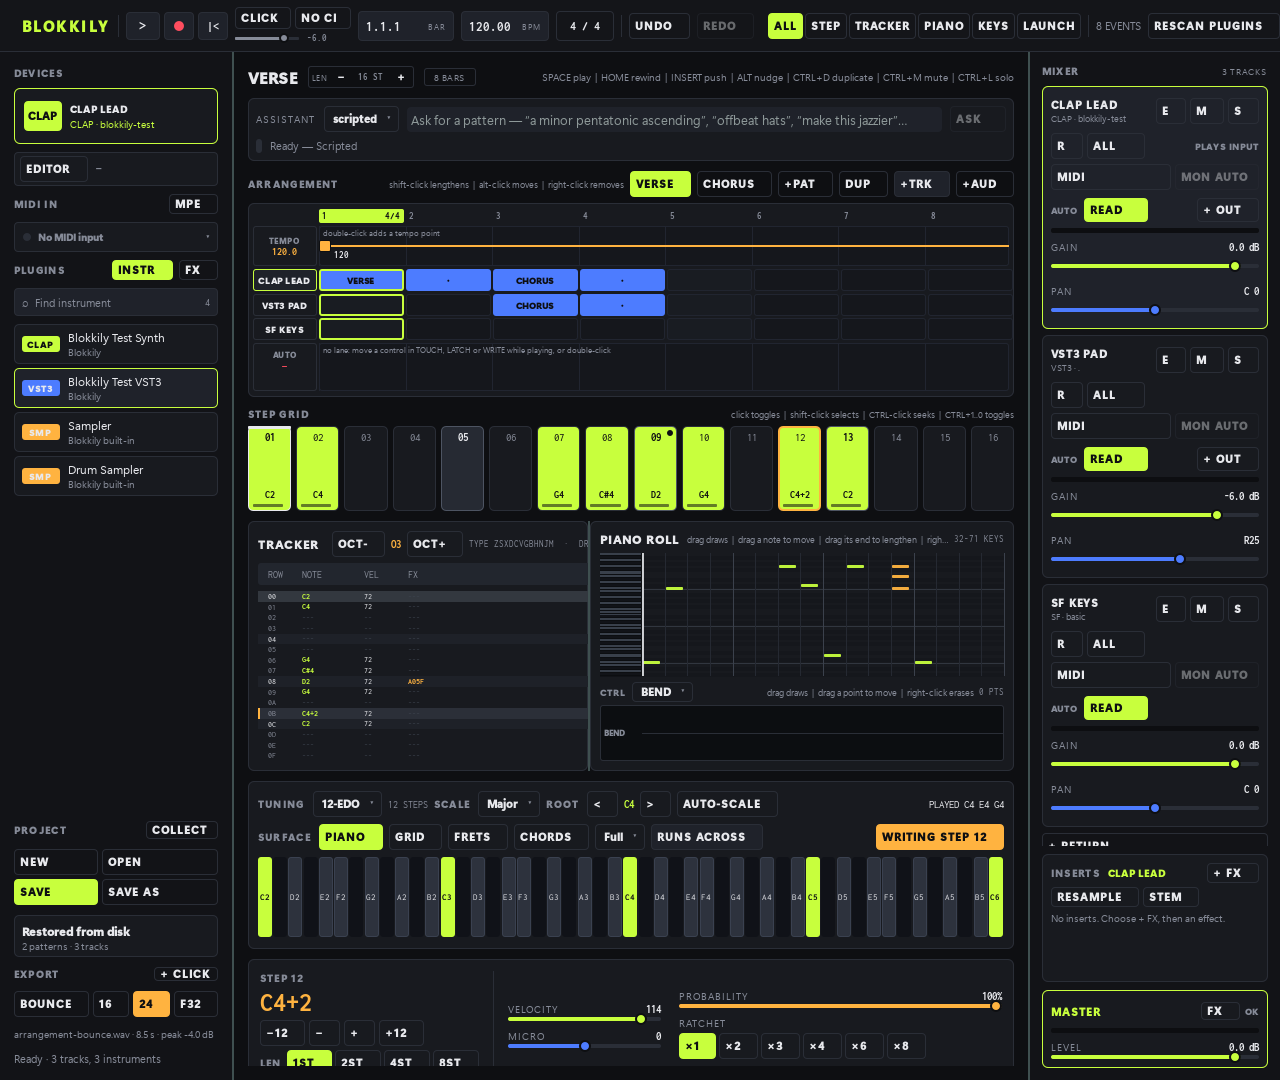Select the CHORUS pattern tab

point(734,184)
